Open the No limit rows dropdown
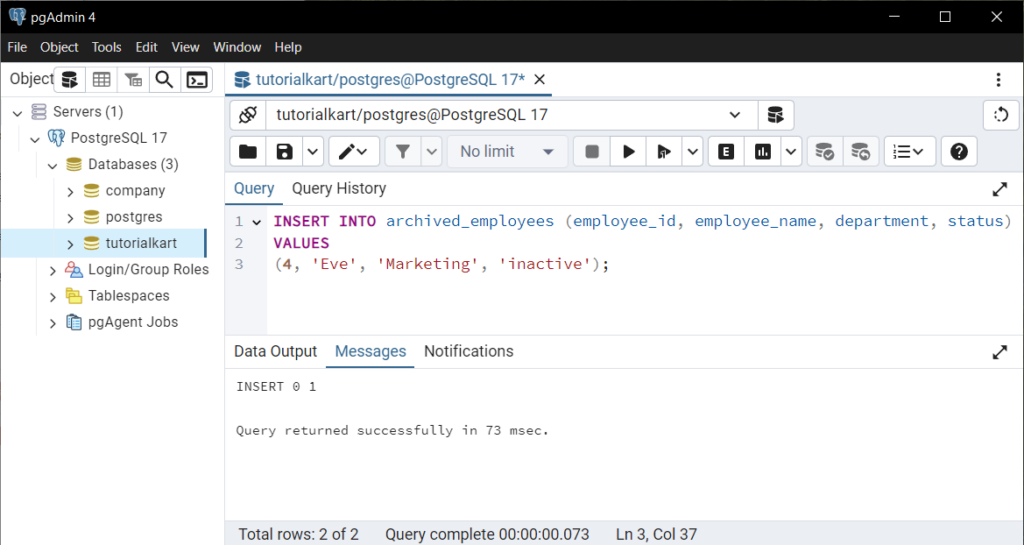Image resolution: width=1024 pixels, height=545 pixels. click(507, 152)
